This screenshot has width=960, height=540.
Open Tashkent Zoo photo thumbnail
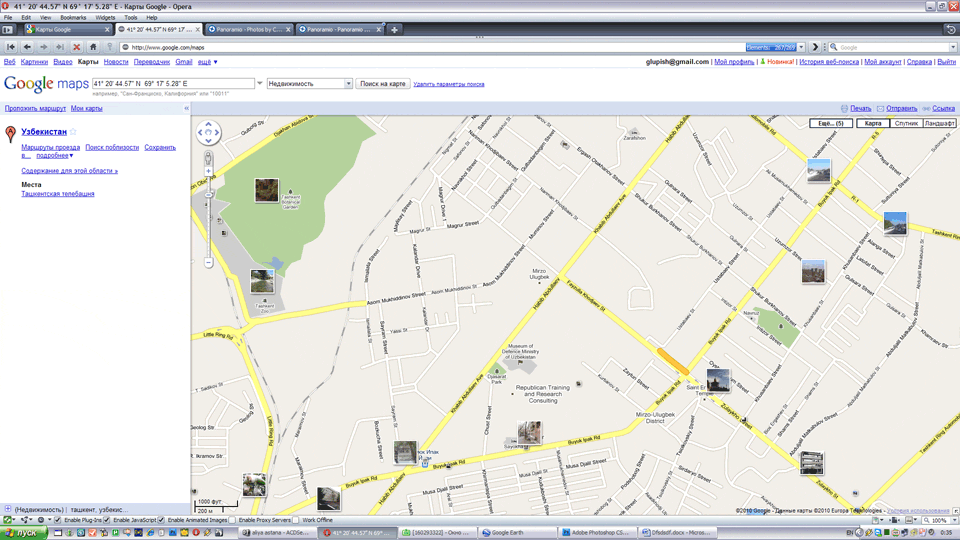(262, 282)
